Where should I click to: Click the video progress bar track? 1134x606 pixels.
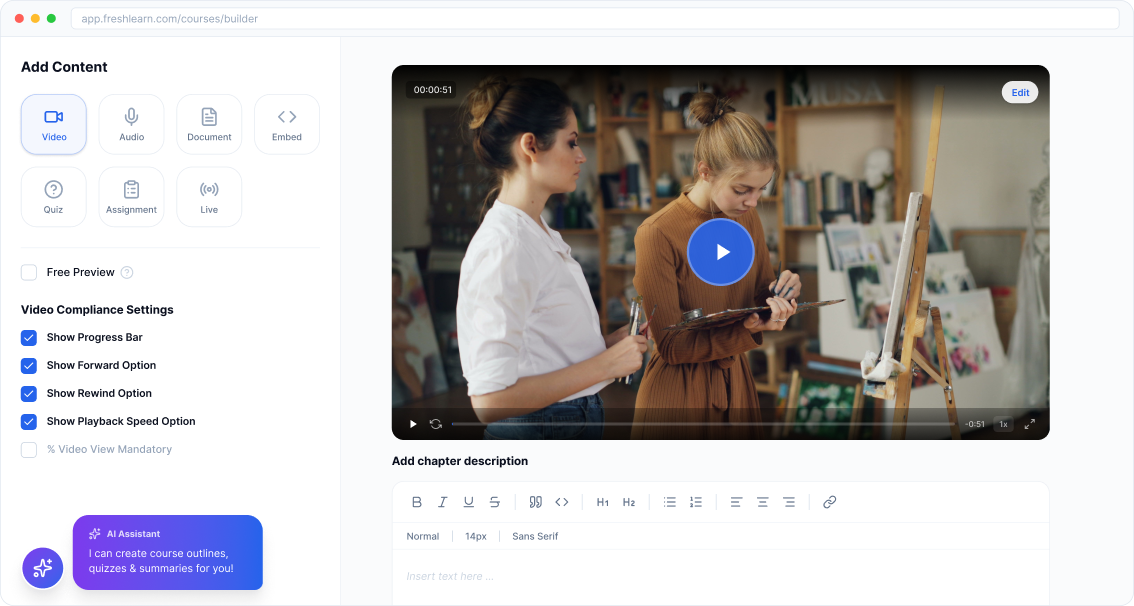[x=703, y=424]
